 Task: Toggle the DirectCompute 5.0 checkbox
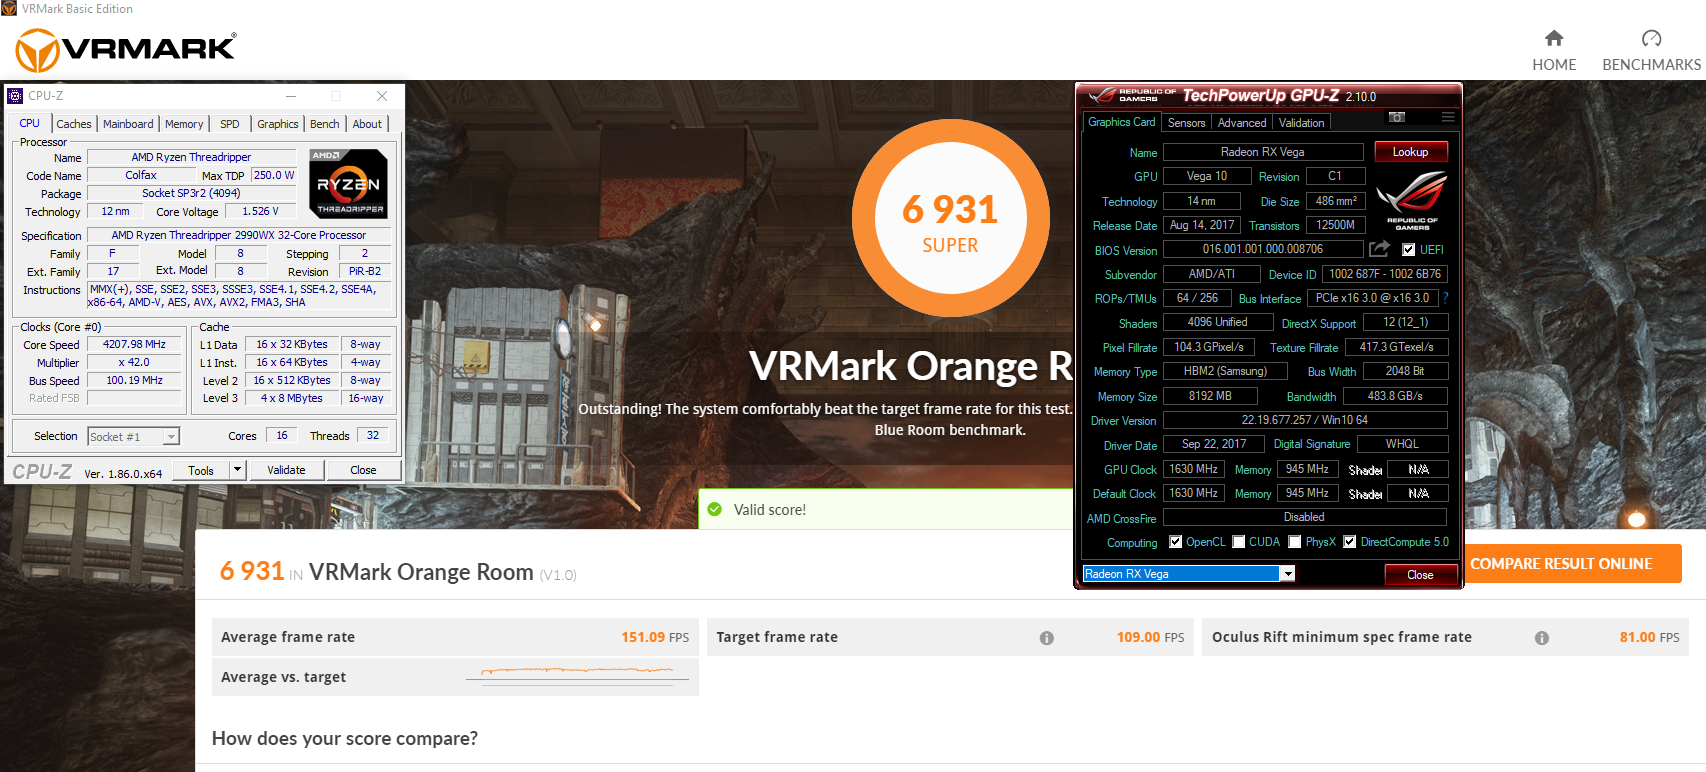pos(1350,542)
